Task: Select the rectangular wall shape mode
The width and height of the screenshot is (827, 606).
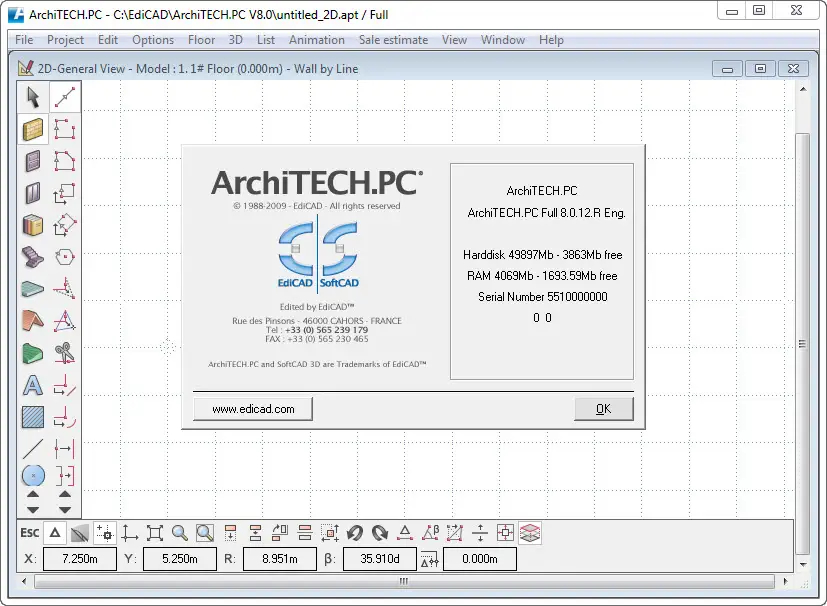Action: pos(65,129)
